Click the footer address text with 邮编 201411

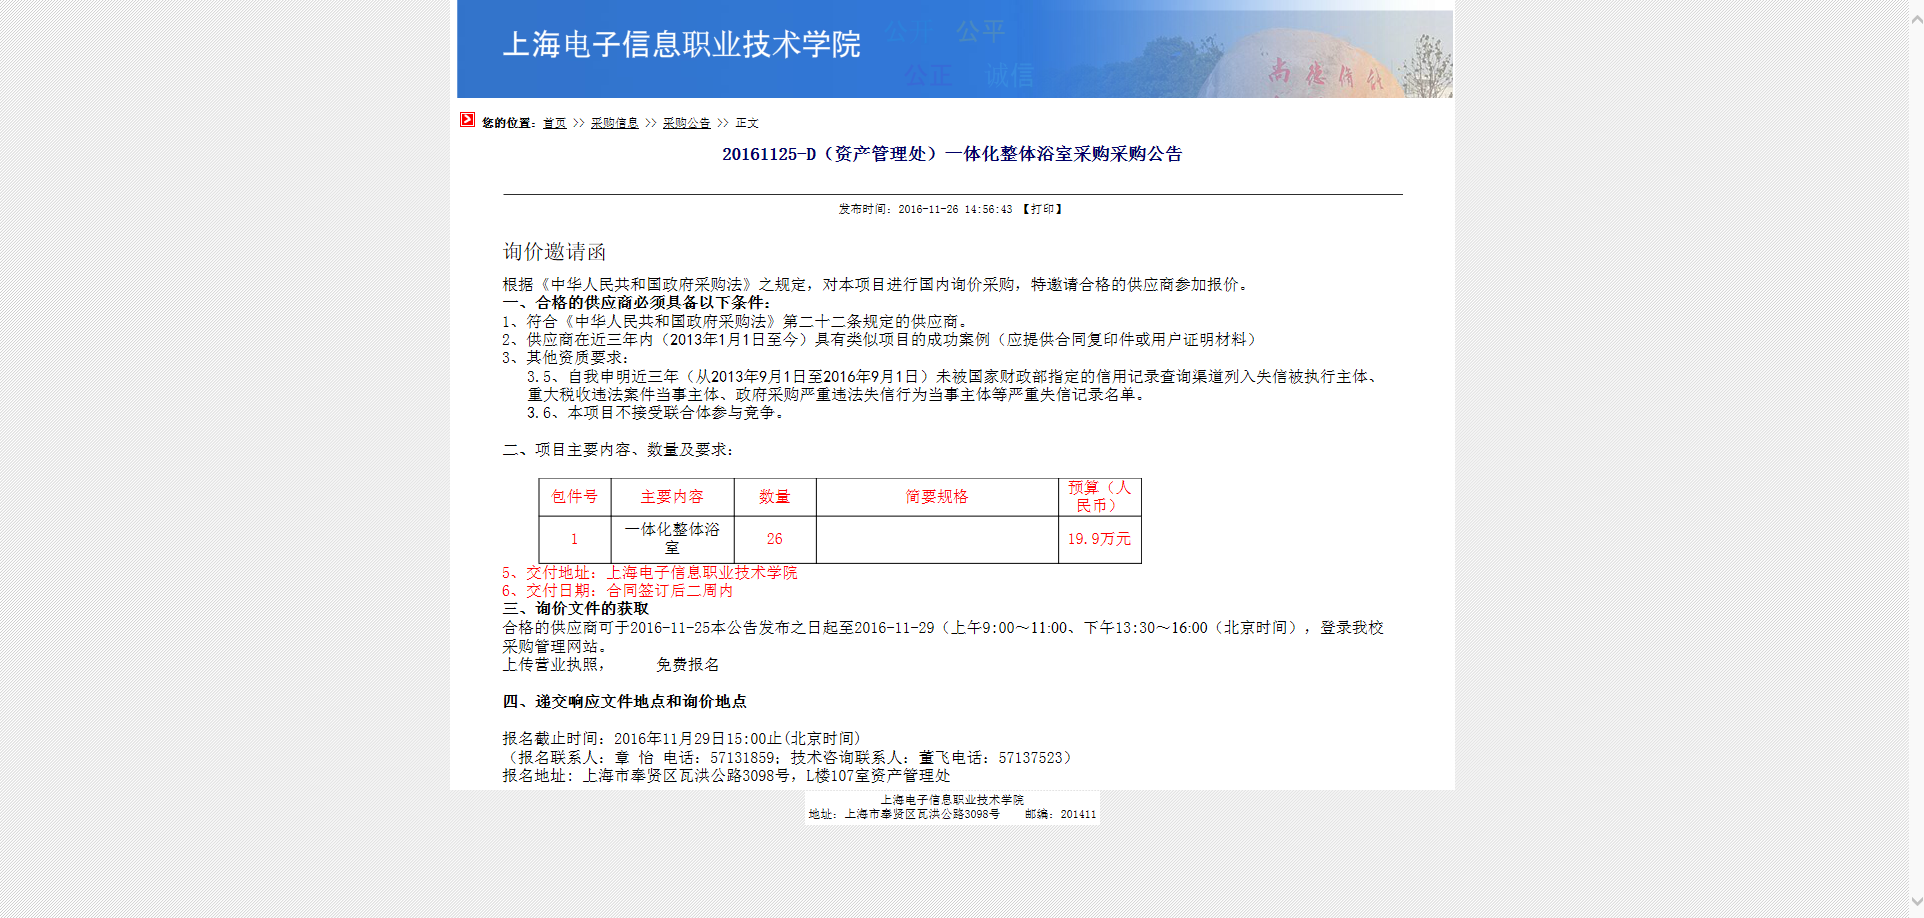[x=952, y=814]
